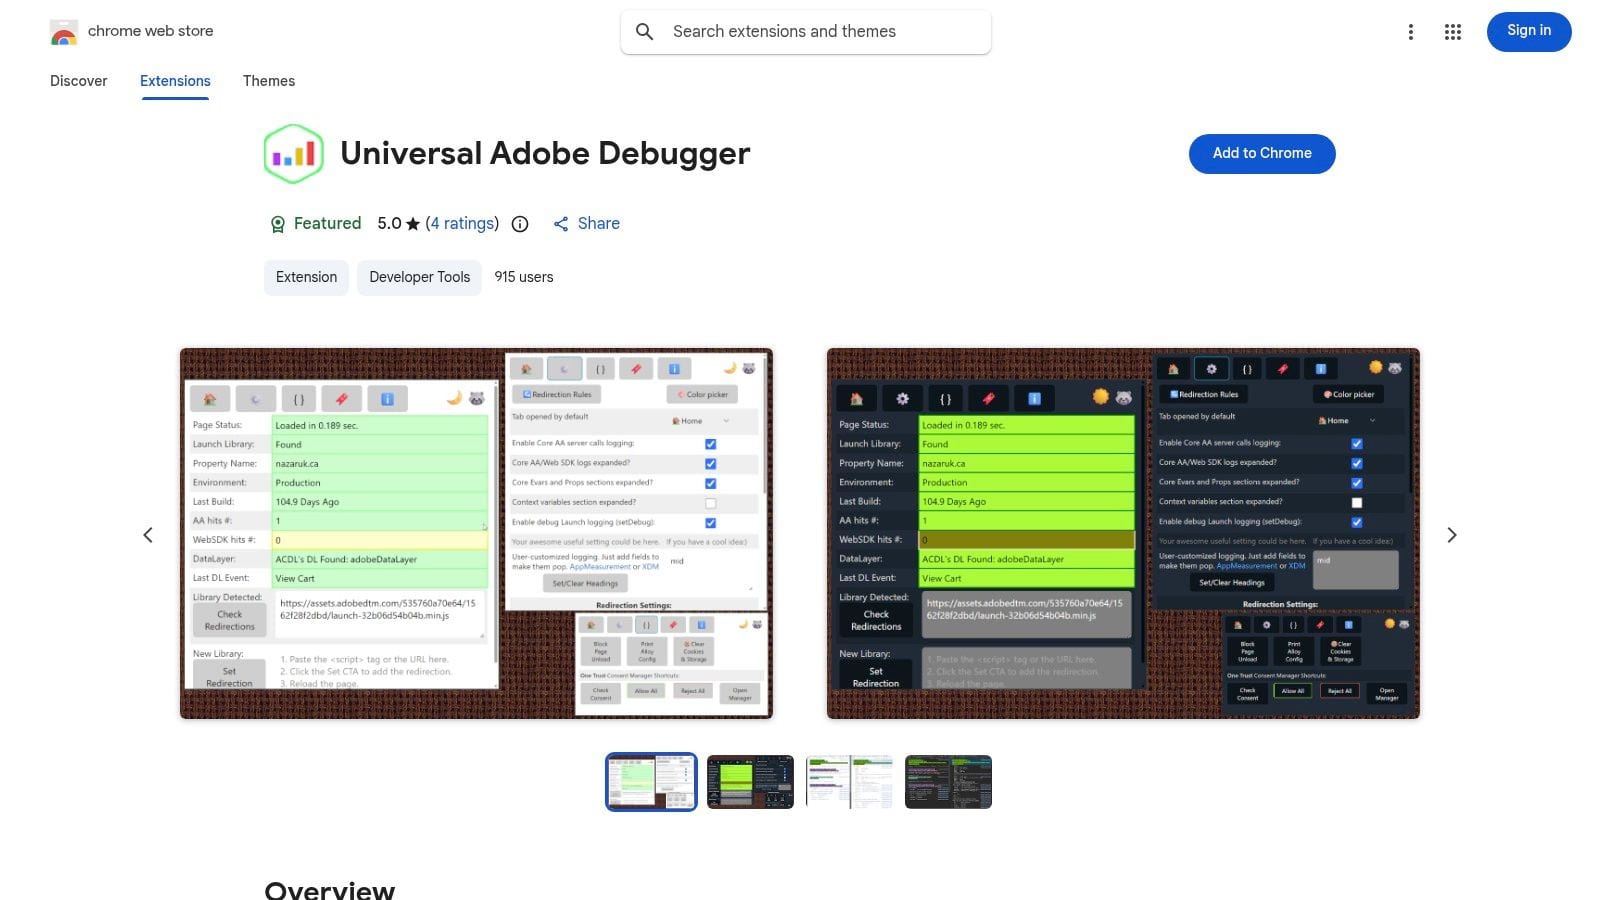Click the "915 users" text
The width and height of the screenshot is (1600, 900).
pos(524,277)
